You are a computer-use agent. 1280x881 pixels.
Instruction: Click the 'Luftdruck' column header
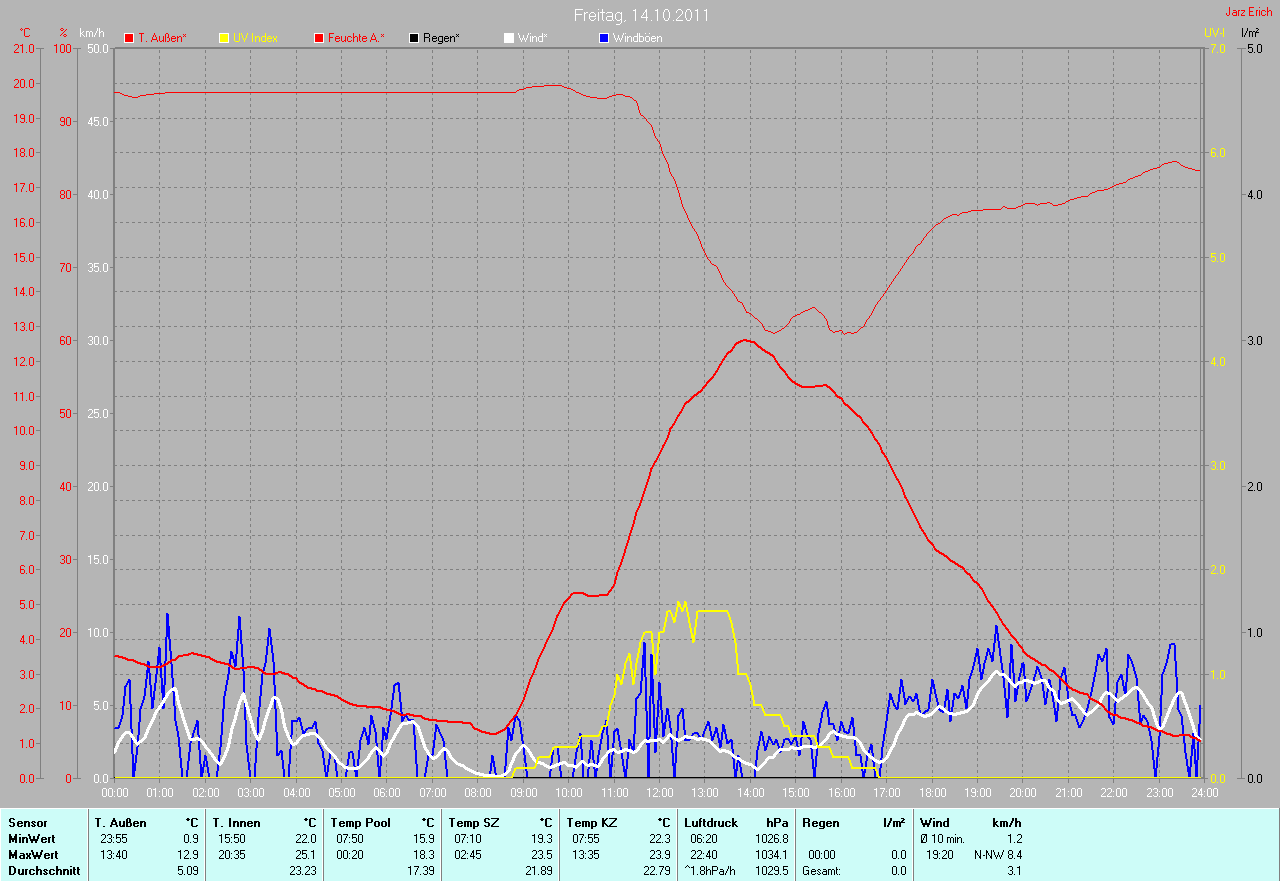[709, 822]
